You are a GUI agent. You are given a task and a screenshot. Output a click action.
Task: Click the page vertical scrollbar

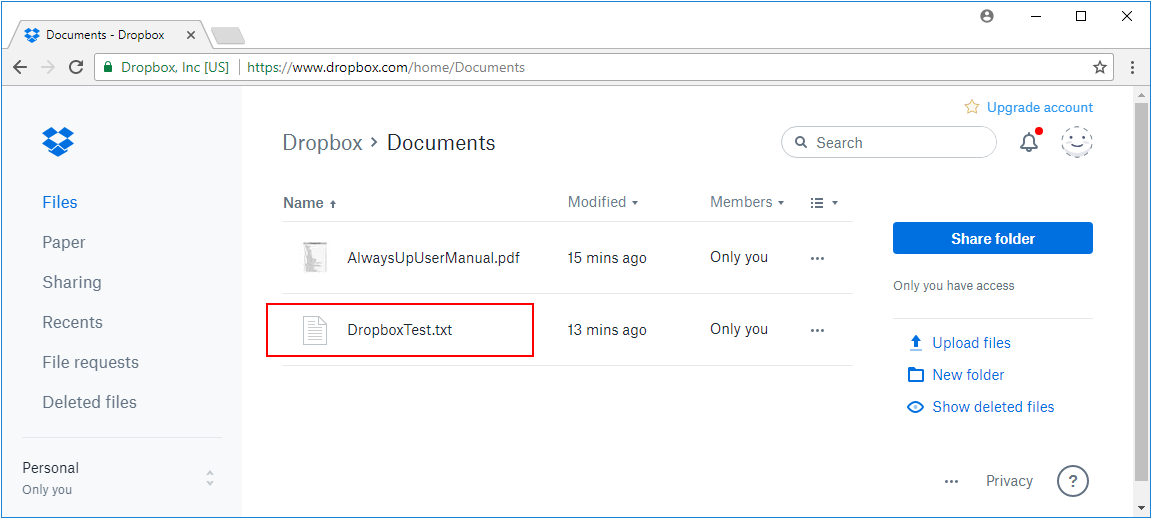[1141, 294]
